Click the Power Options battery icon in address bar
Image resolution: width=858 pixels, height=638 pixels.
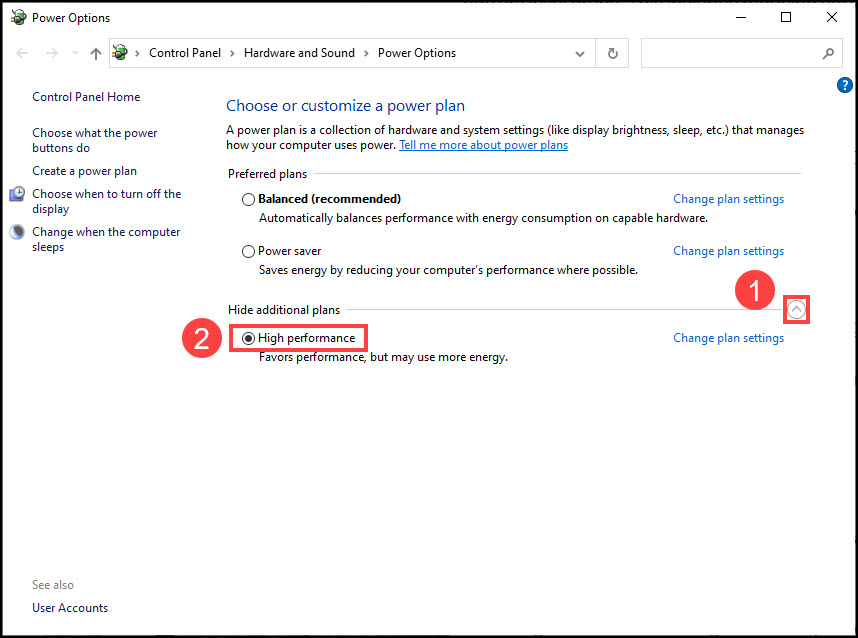(120, 53)
